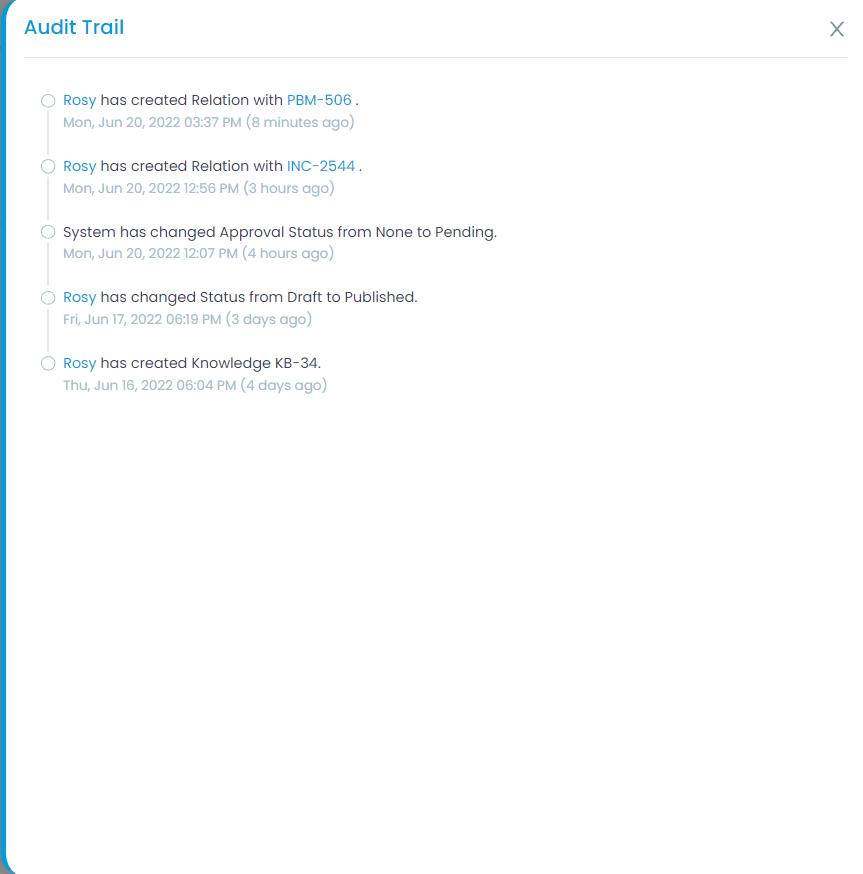Click the timeline marker for the KB-34 creation entry
The width and height of the screenshot is (863, 874).
coord(48,363)
